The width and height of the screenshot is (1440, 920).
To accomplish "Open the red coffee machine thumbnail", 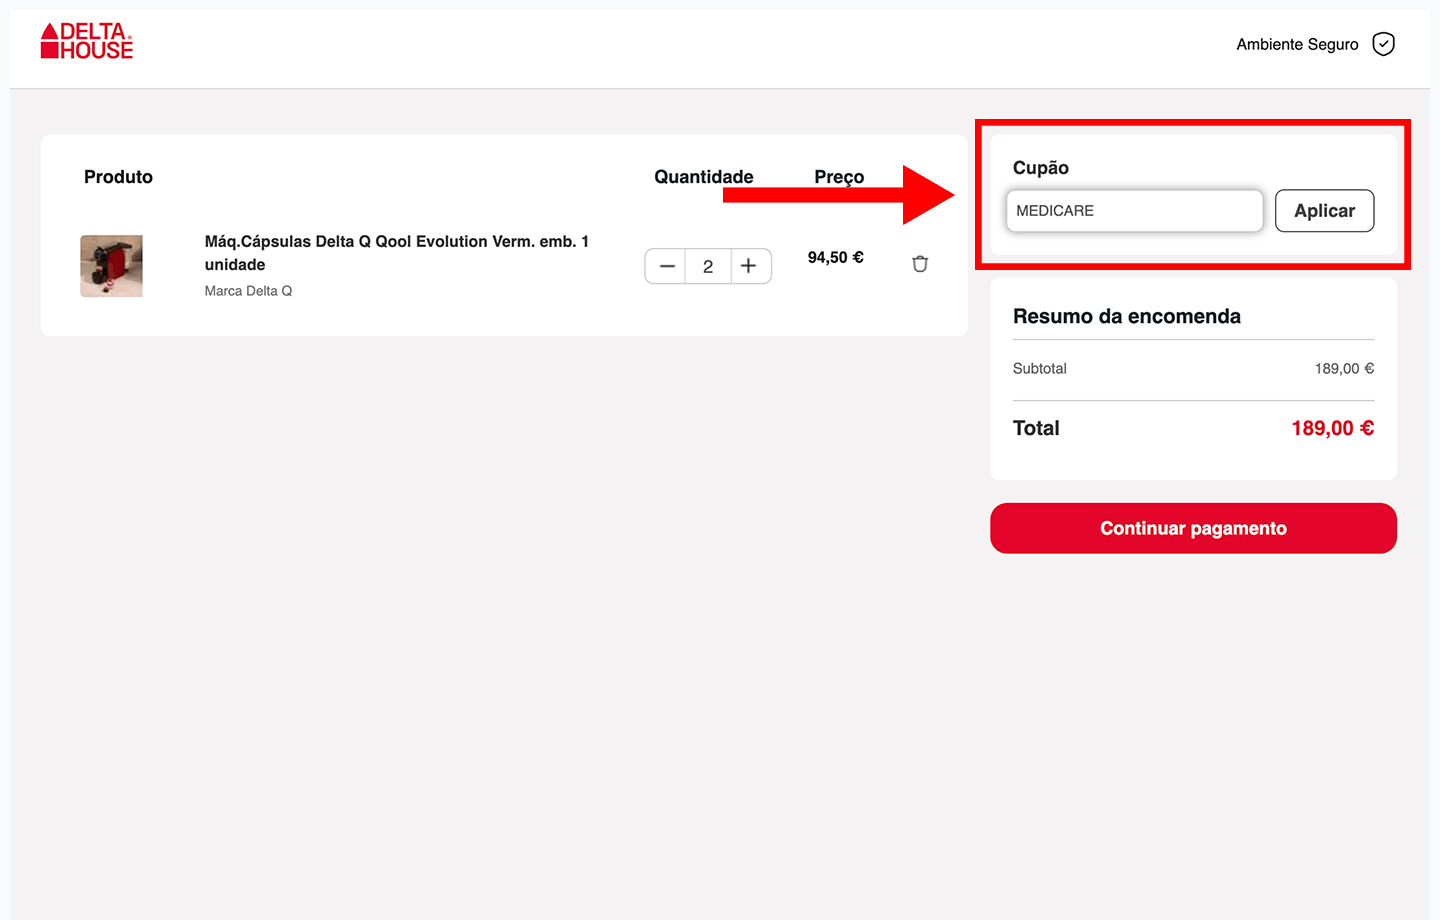I will tap(111, 266).
